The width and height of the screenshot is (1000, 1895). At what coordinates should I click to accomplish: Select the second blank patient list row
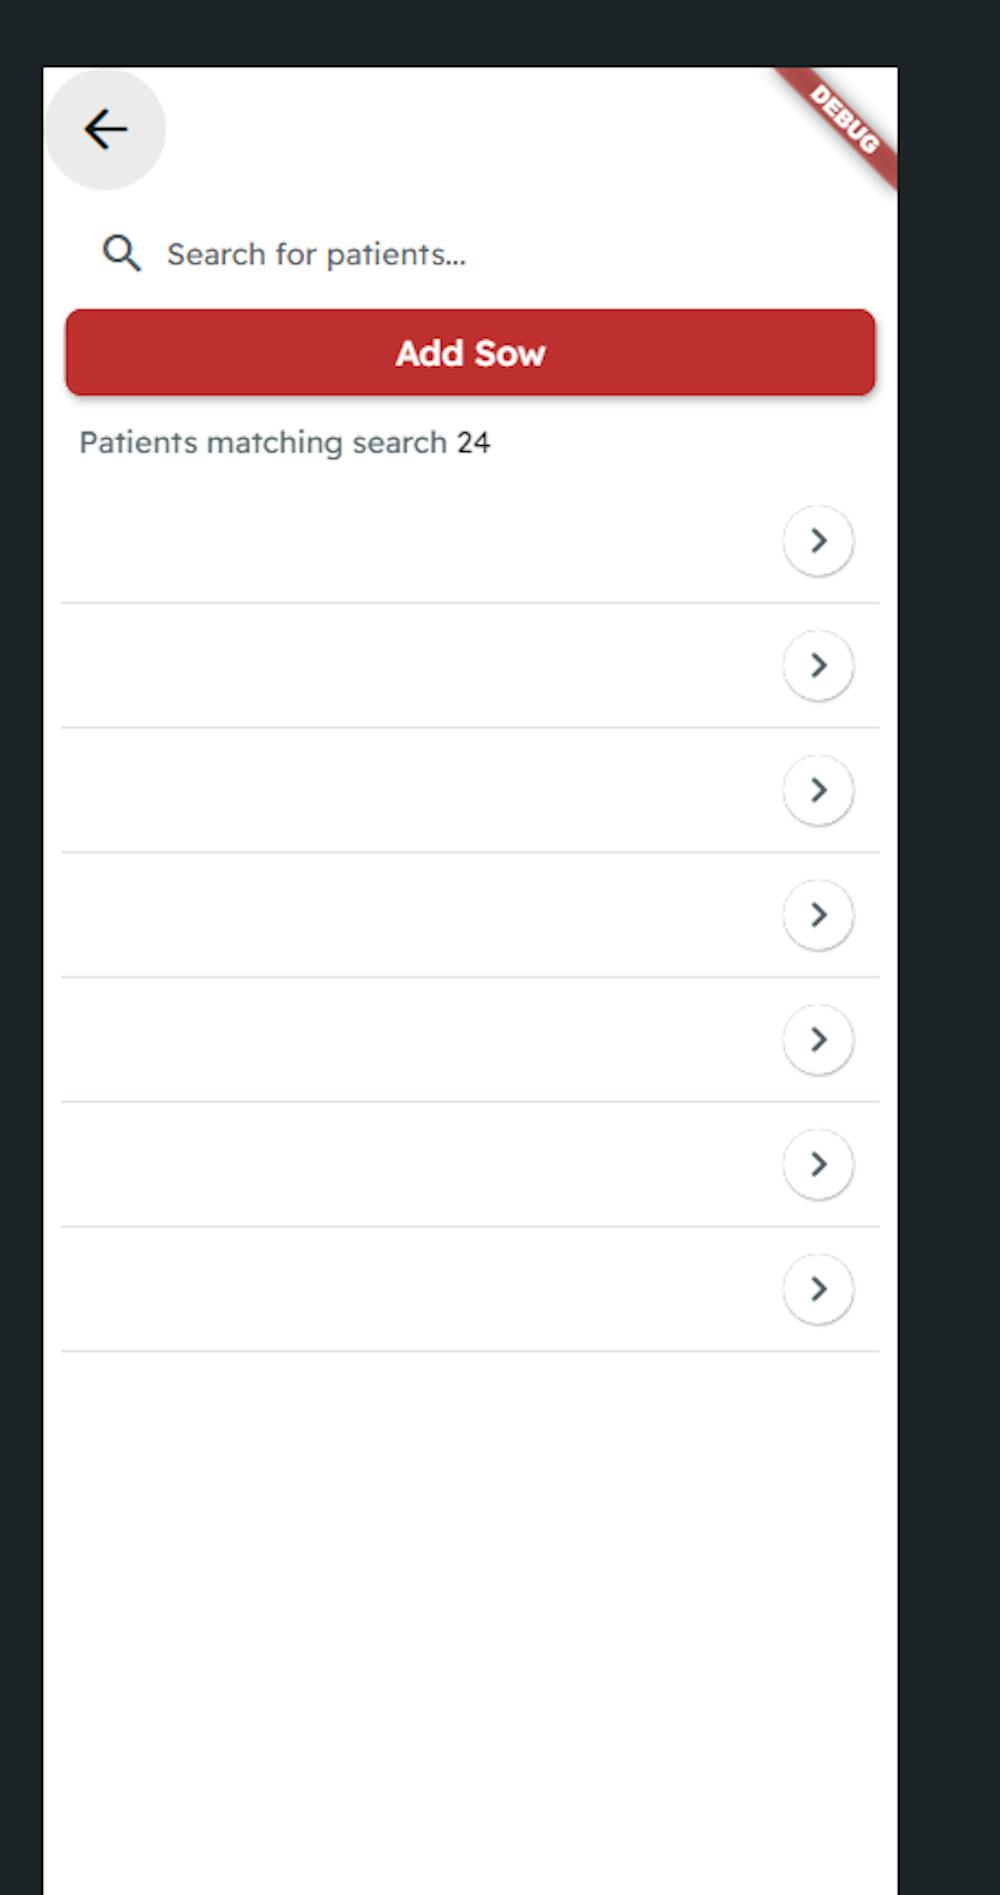(400, 666)
